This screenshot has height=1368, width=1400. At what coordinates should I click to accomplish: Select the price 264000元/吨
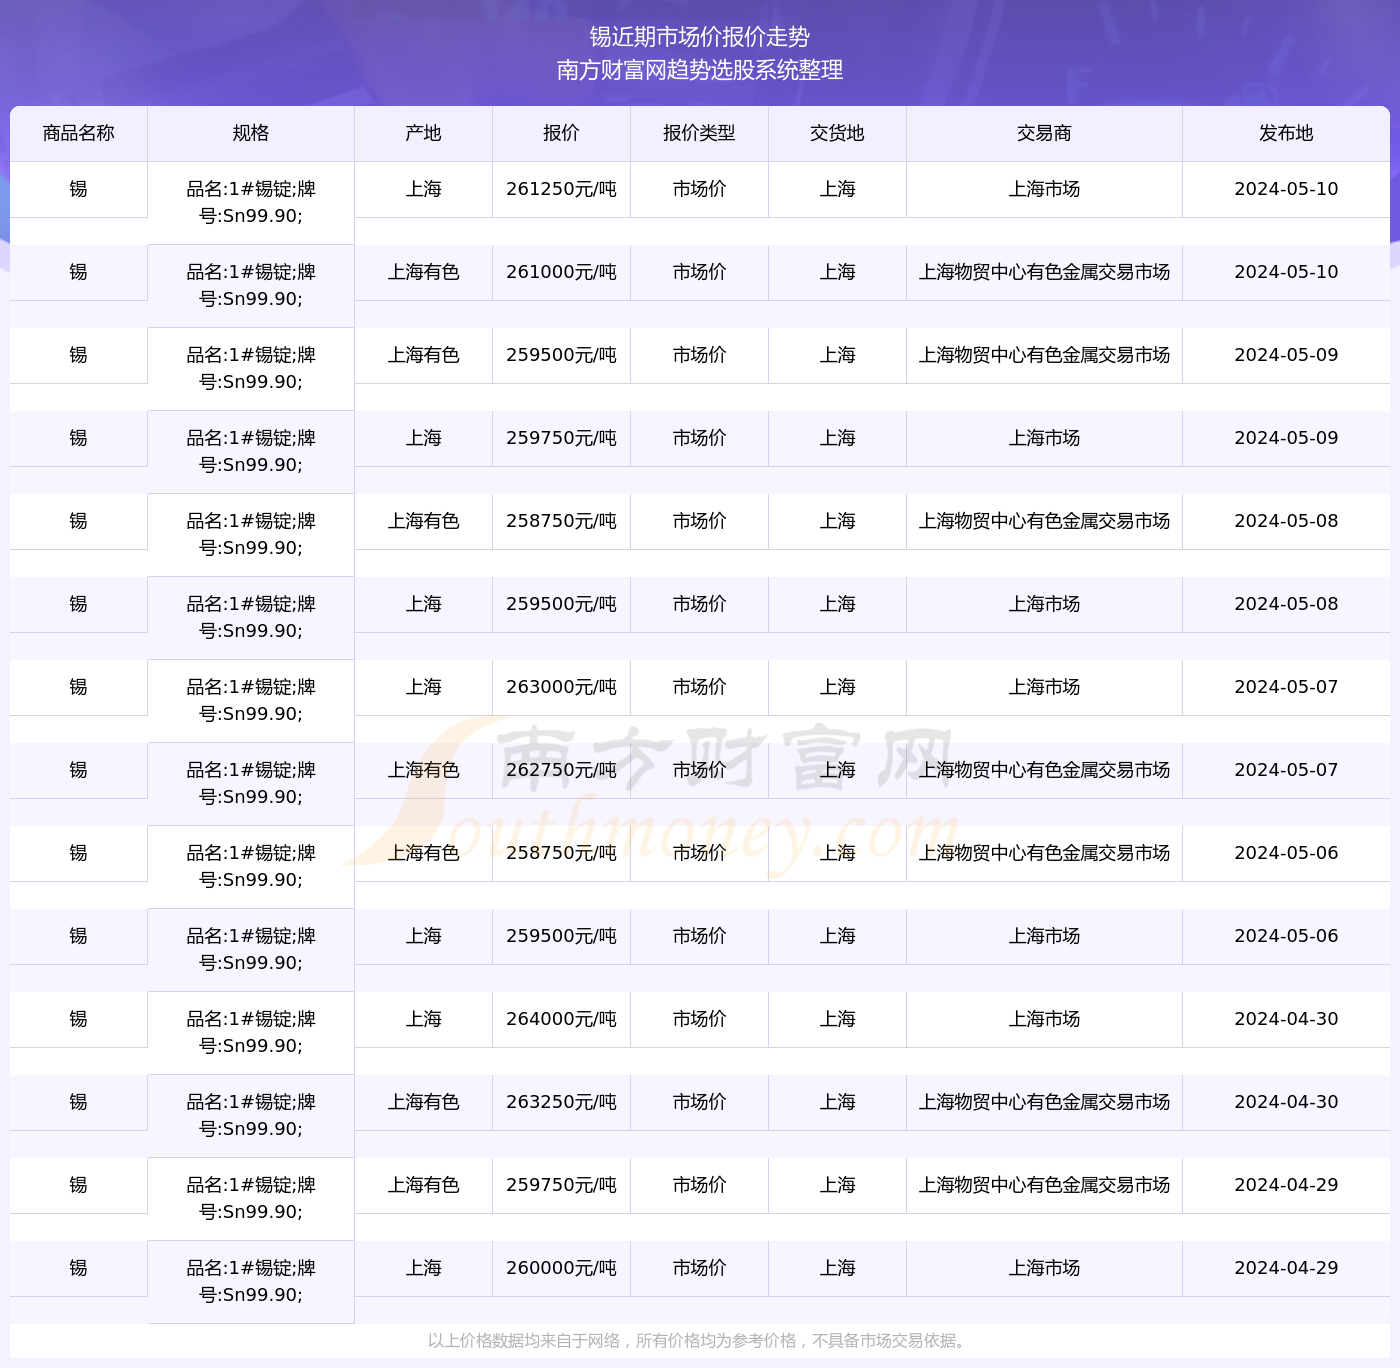point(562,1019)
